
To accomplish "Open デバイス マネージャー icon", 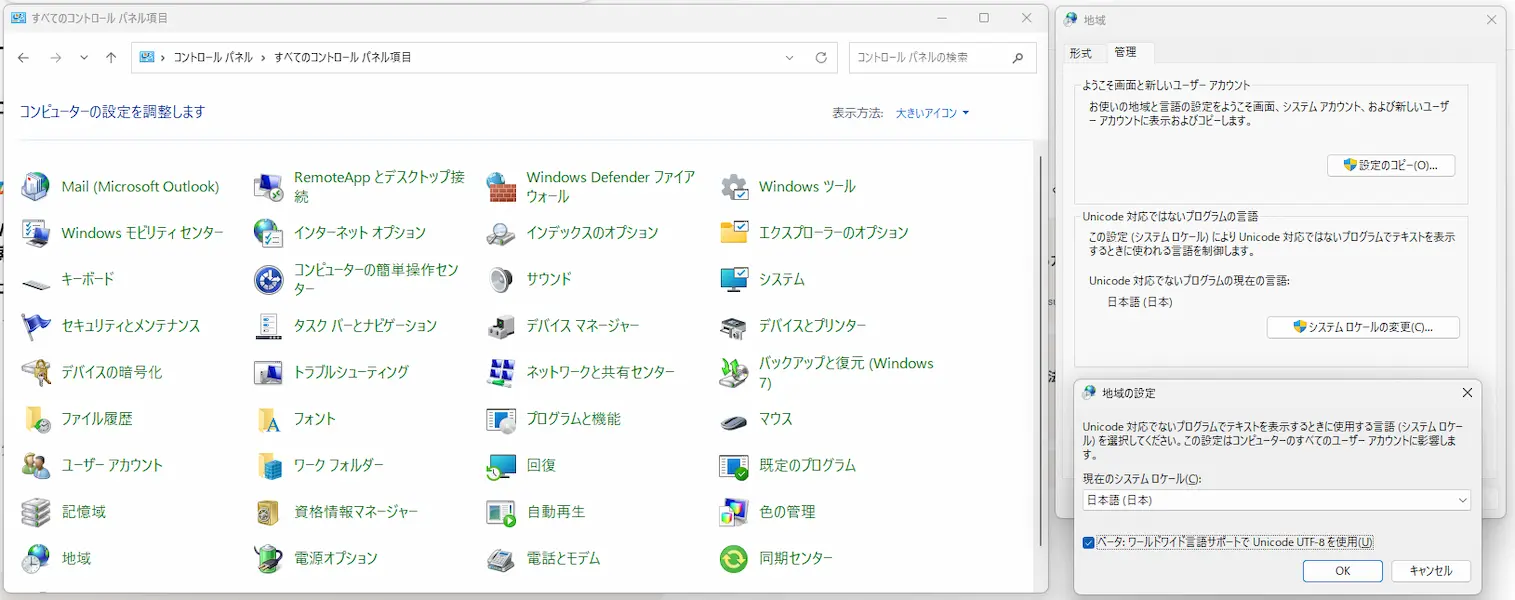I will (501, 326).
